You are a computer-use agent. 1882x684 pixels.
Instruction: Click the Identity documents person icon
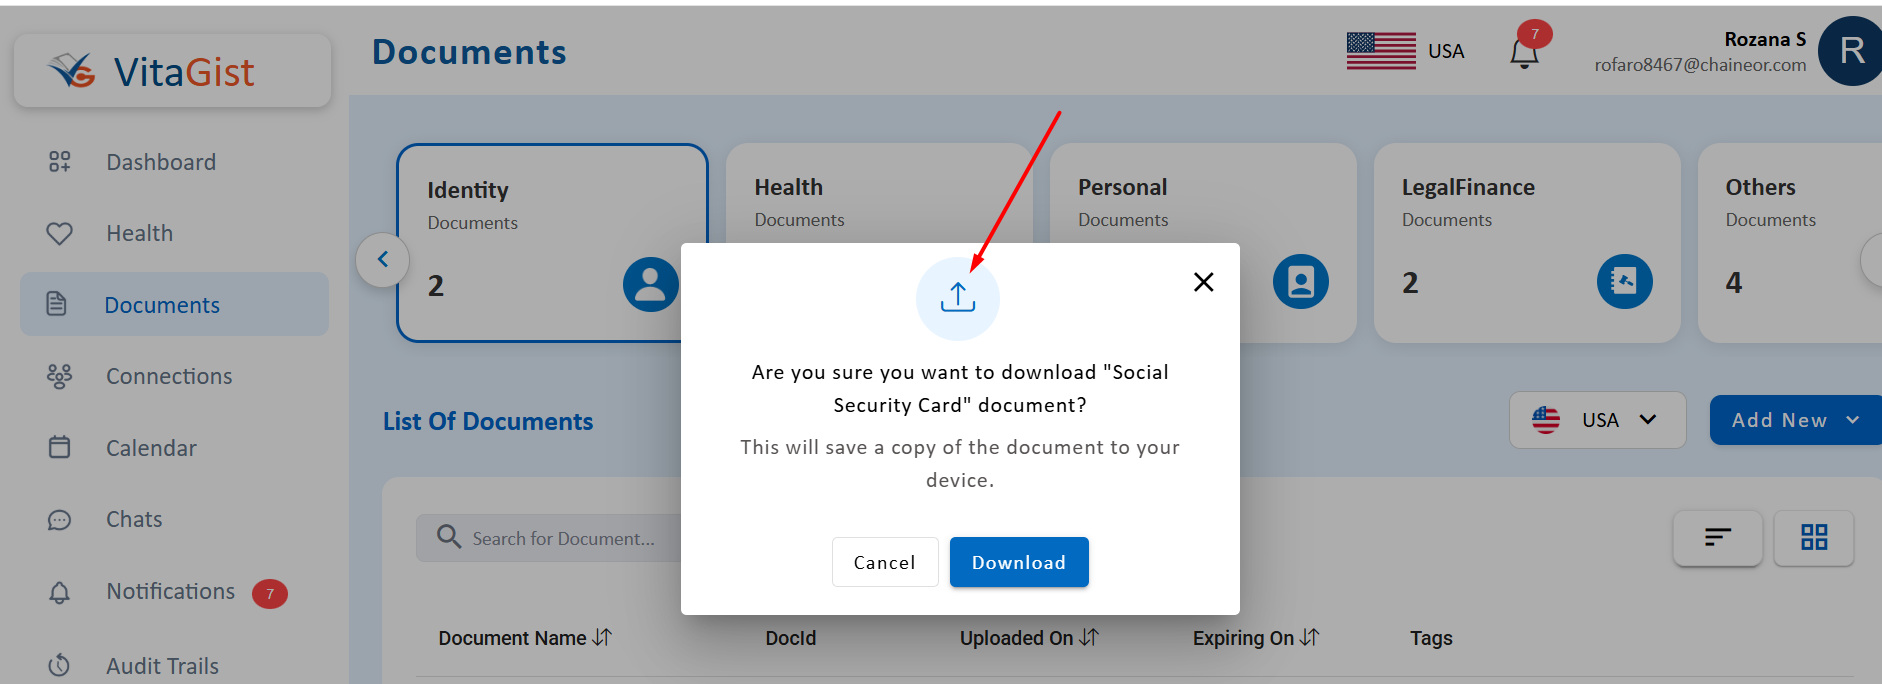(x=649, y=284)
